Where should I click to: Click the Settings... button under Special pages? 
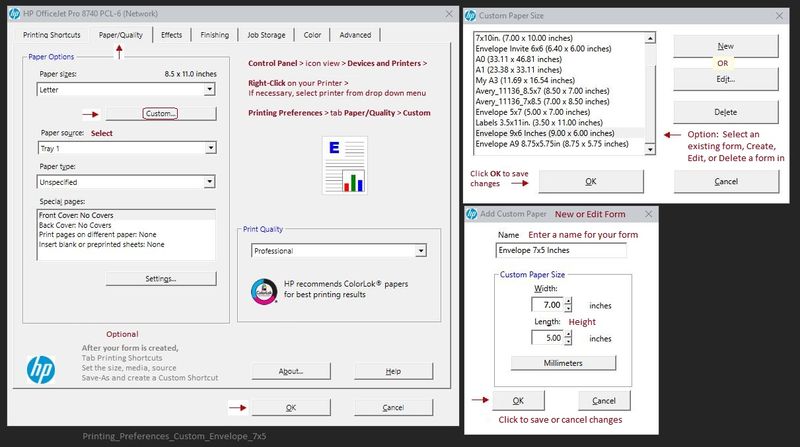click(161, 279)
